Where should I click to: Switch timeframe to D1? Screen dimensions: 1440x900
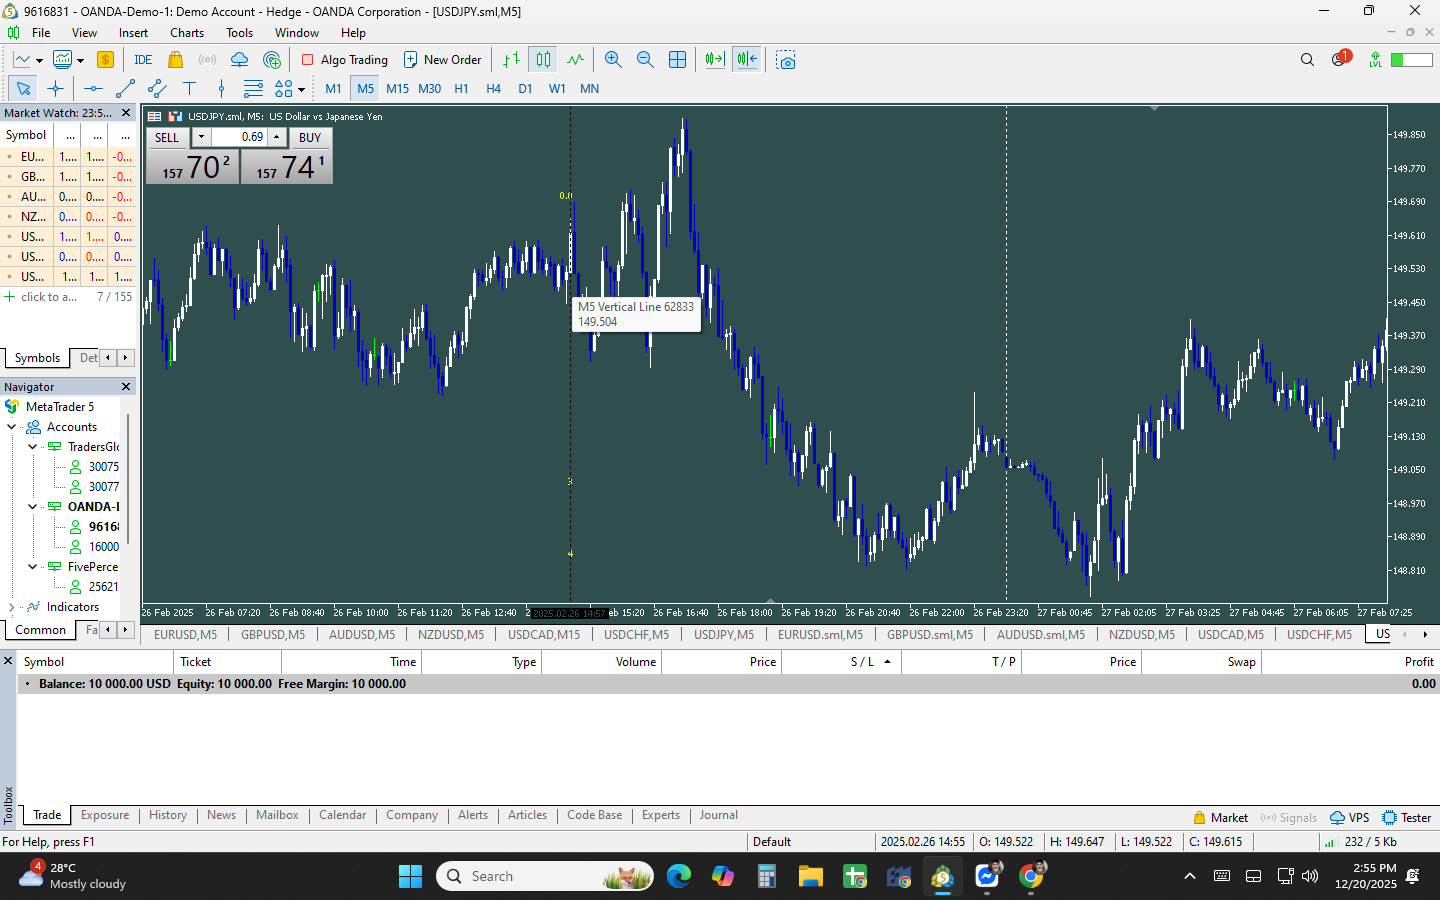pos(525,89)
